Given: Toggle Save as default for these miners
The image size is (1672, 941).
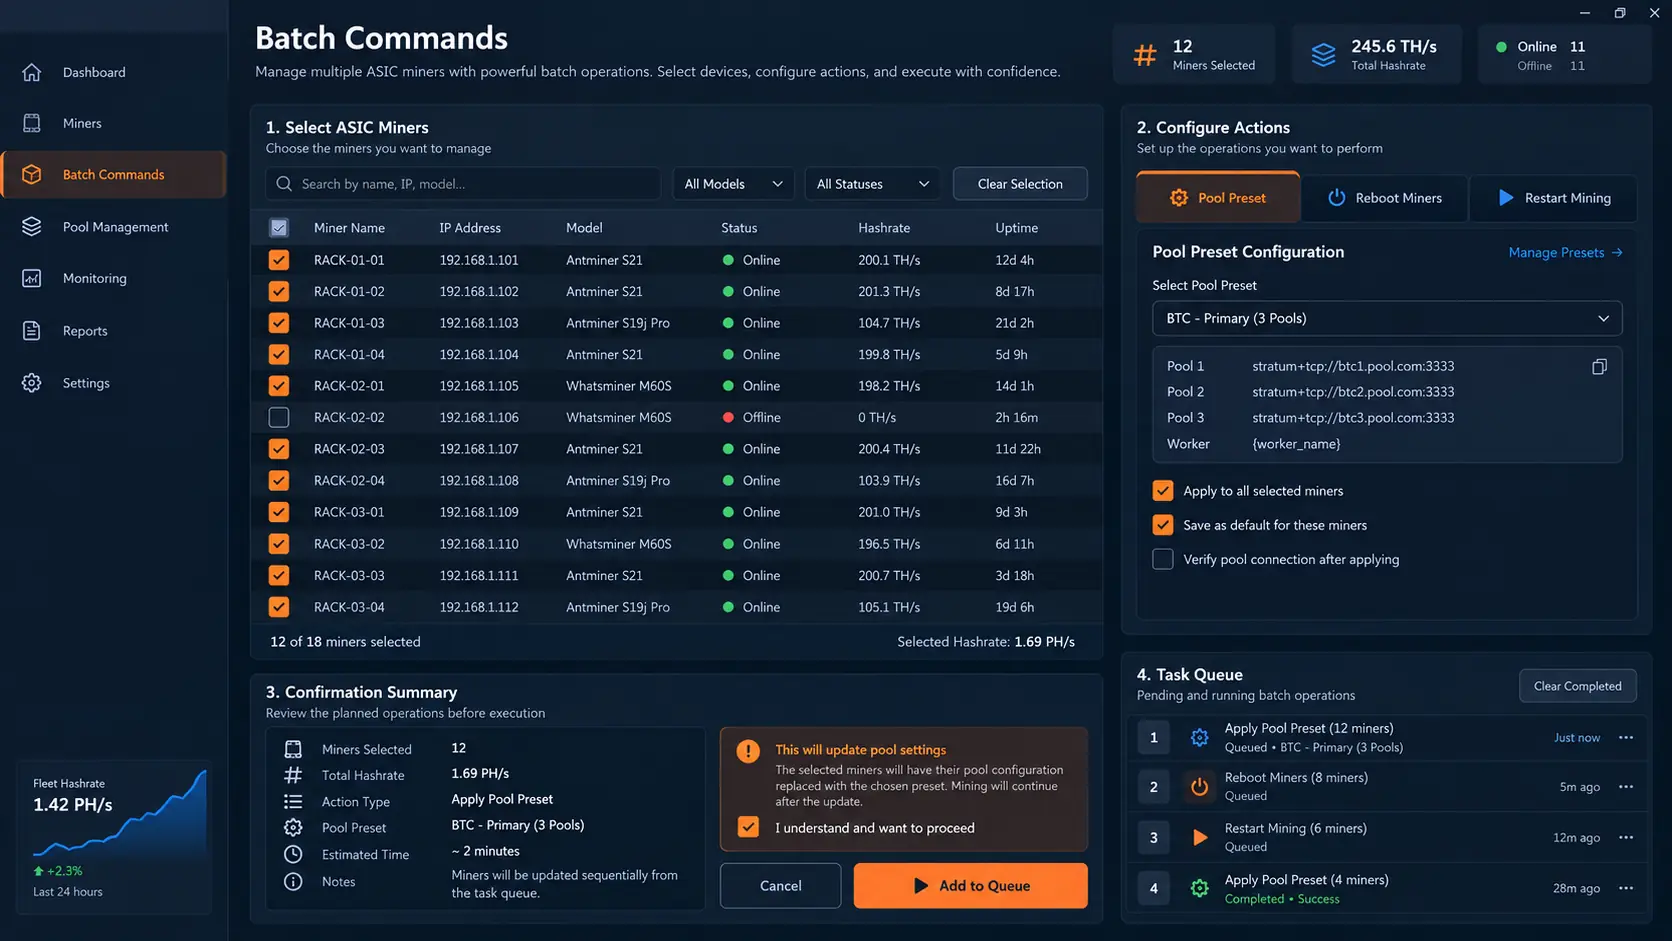Looking at the screenshot, I should tap(1163, 525).
